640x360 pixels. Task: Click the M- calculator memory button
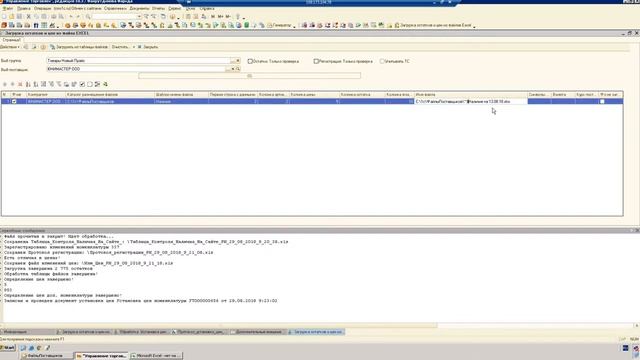228,16
